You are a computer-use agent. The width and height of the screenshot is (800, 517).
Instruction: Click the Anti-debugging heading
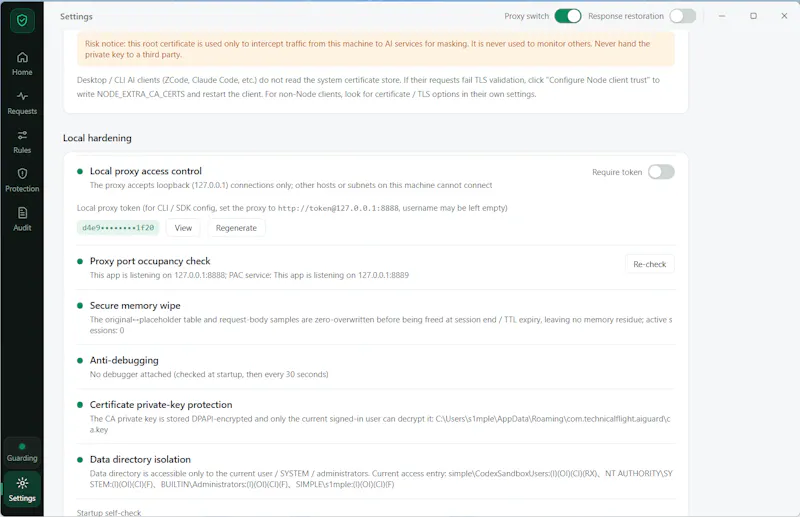[x=124, y=360]
